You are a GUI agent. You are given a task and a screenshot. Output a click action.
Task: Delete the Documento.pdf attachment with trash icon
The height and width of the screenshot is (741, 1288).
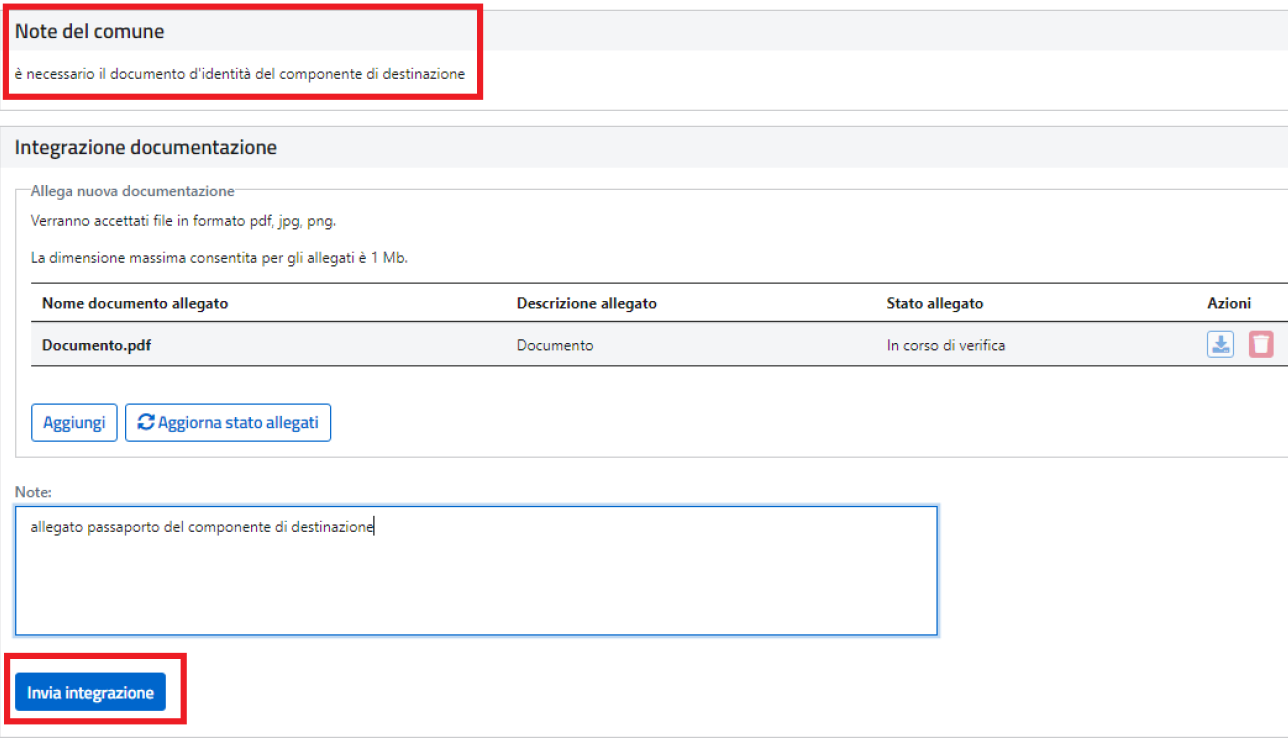pos(1261,345)
